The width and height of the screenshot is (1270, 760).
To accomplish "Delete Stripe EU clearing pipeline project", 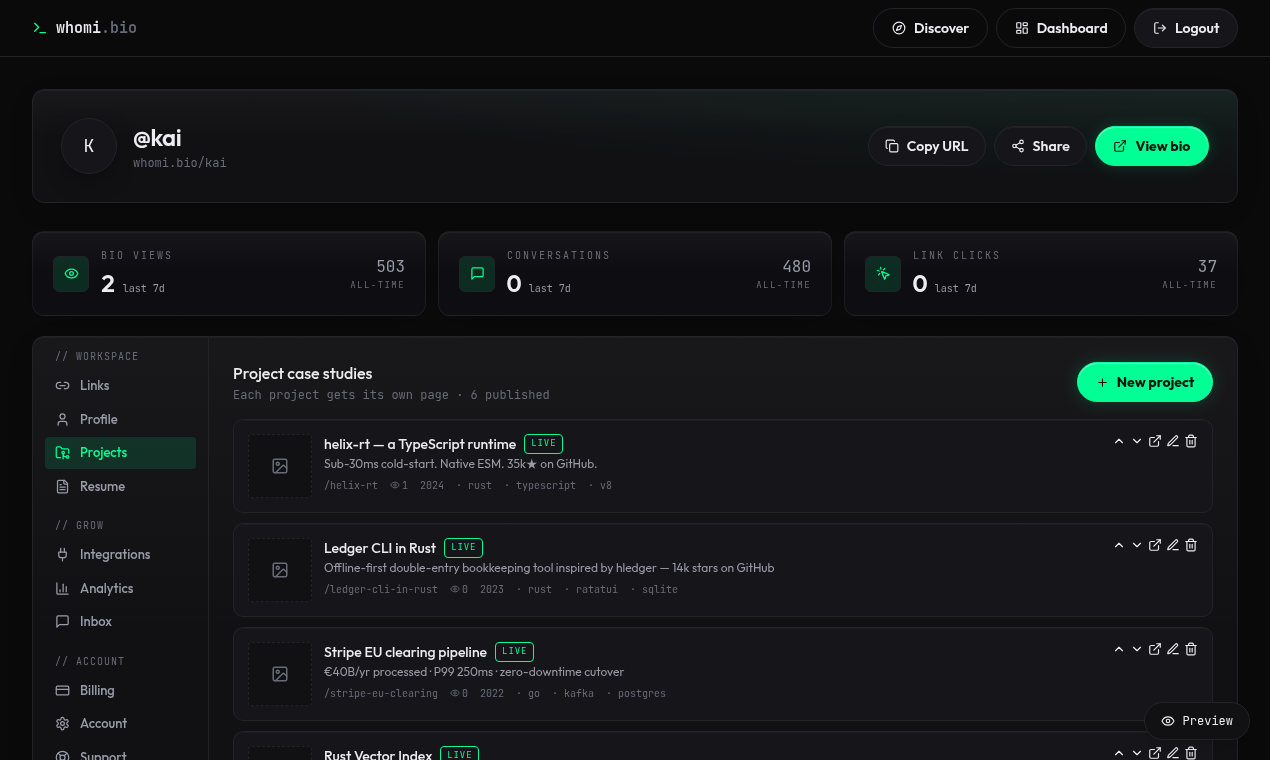I will [1191, 649].
